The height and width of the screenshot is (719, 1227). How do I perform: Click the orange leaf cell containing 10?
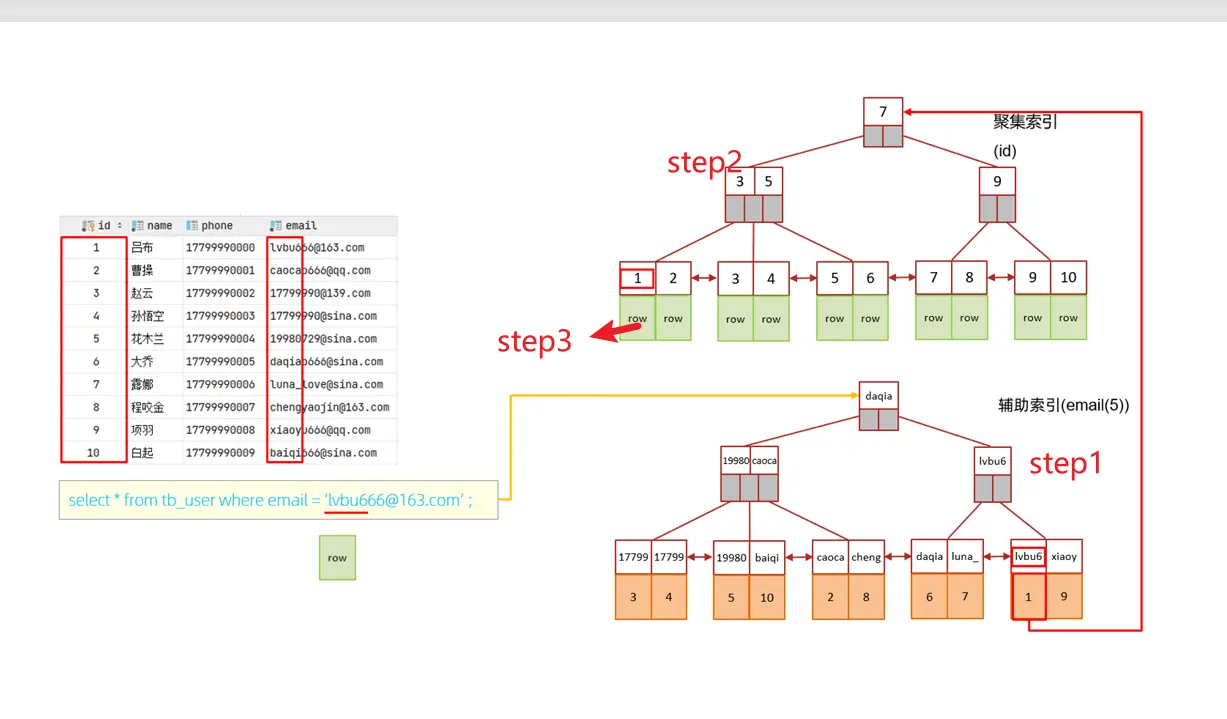(x=766, y=598)
